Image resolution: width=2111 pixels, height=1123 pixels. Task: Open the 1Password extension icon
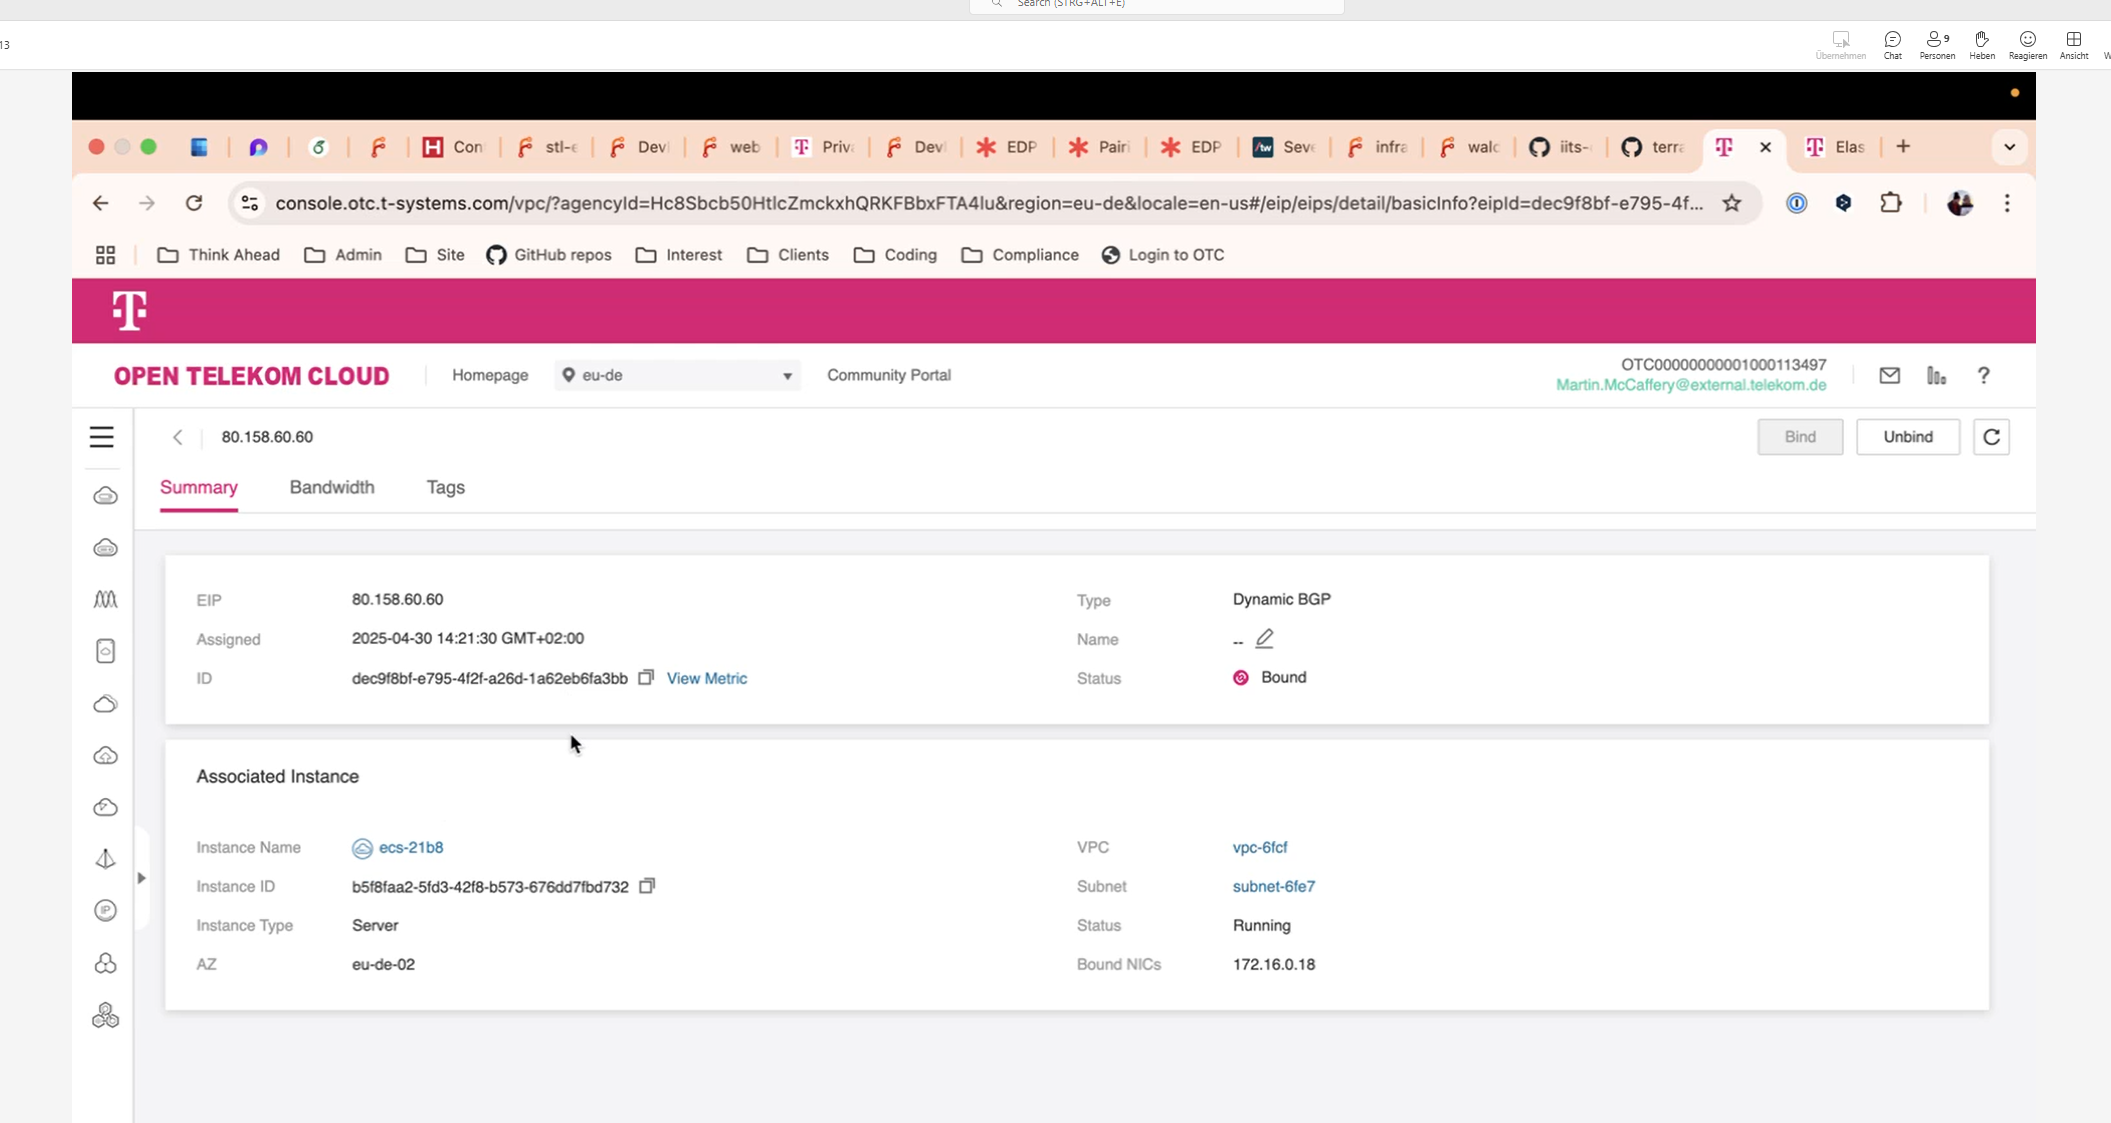1796,203
